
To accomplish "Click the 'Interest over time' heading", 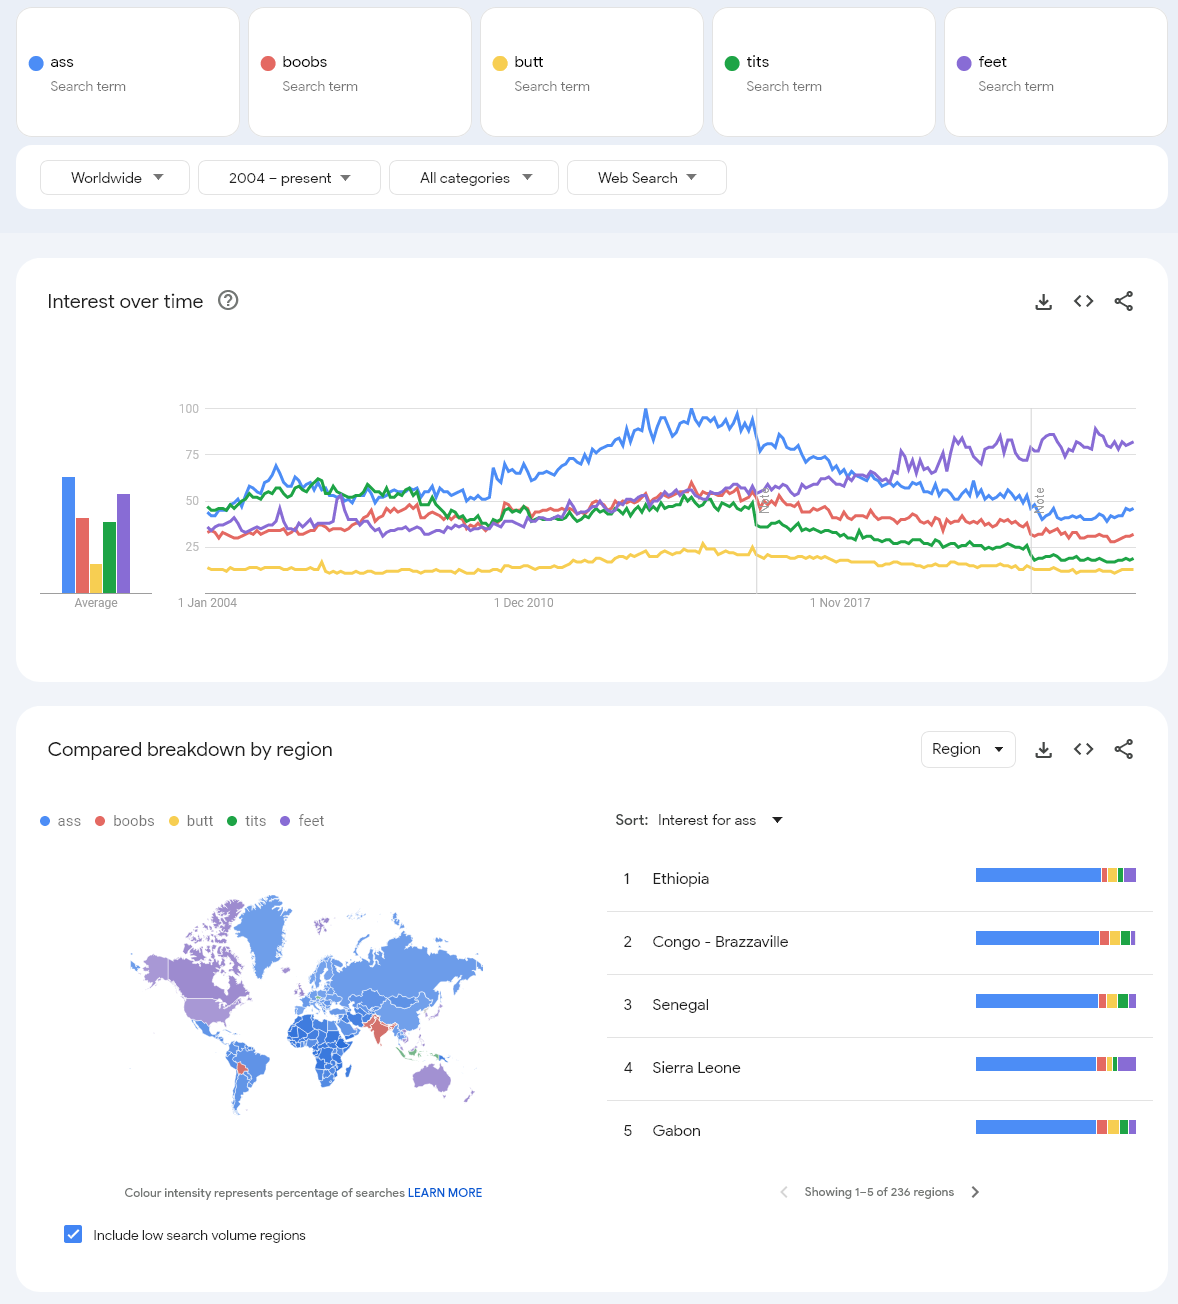I will pos(125,301).
